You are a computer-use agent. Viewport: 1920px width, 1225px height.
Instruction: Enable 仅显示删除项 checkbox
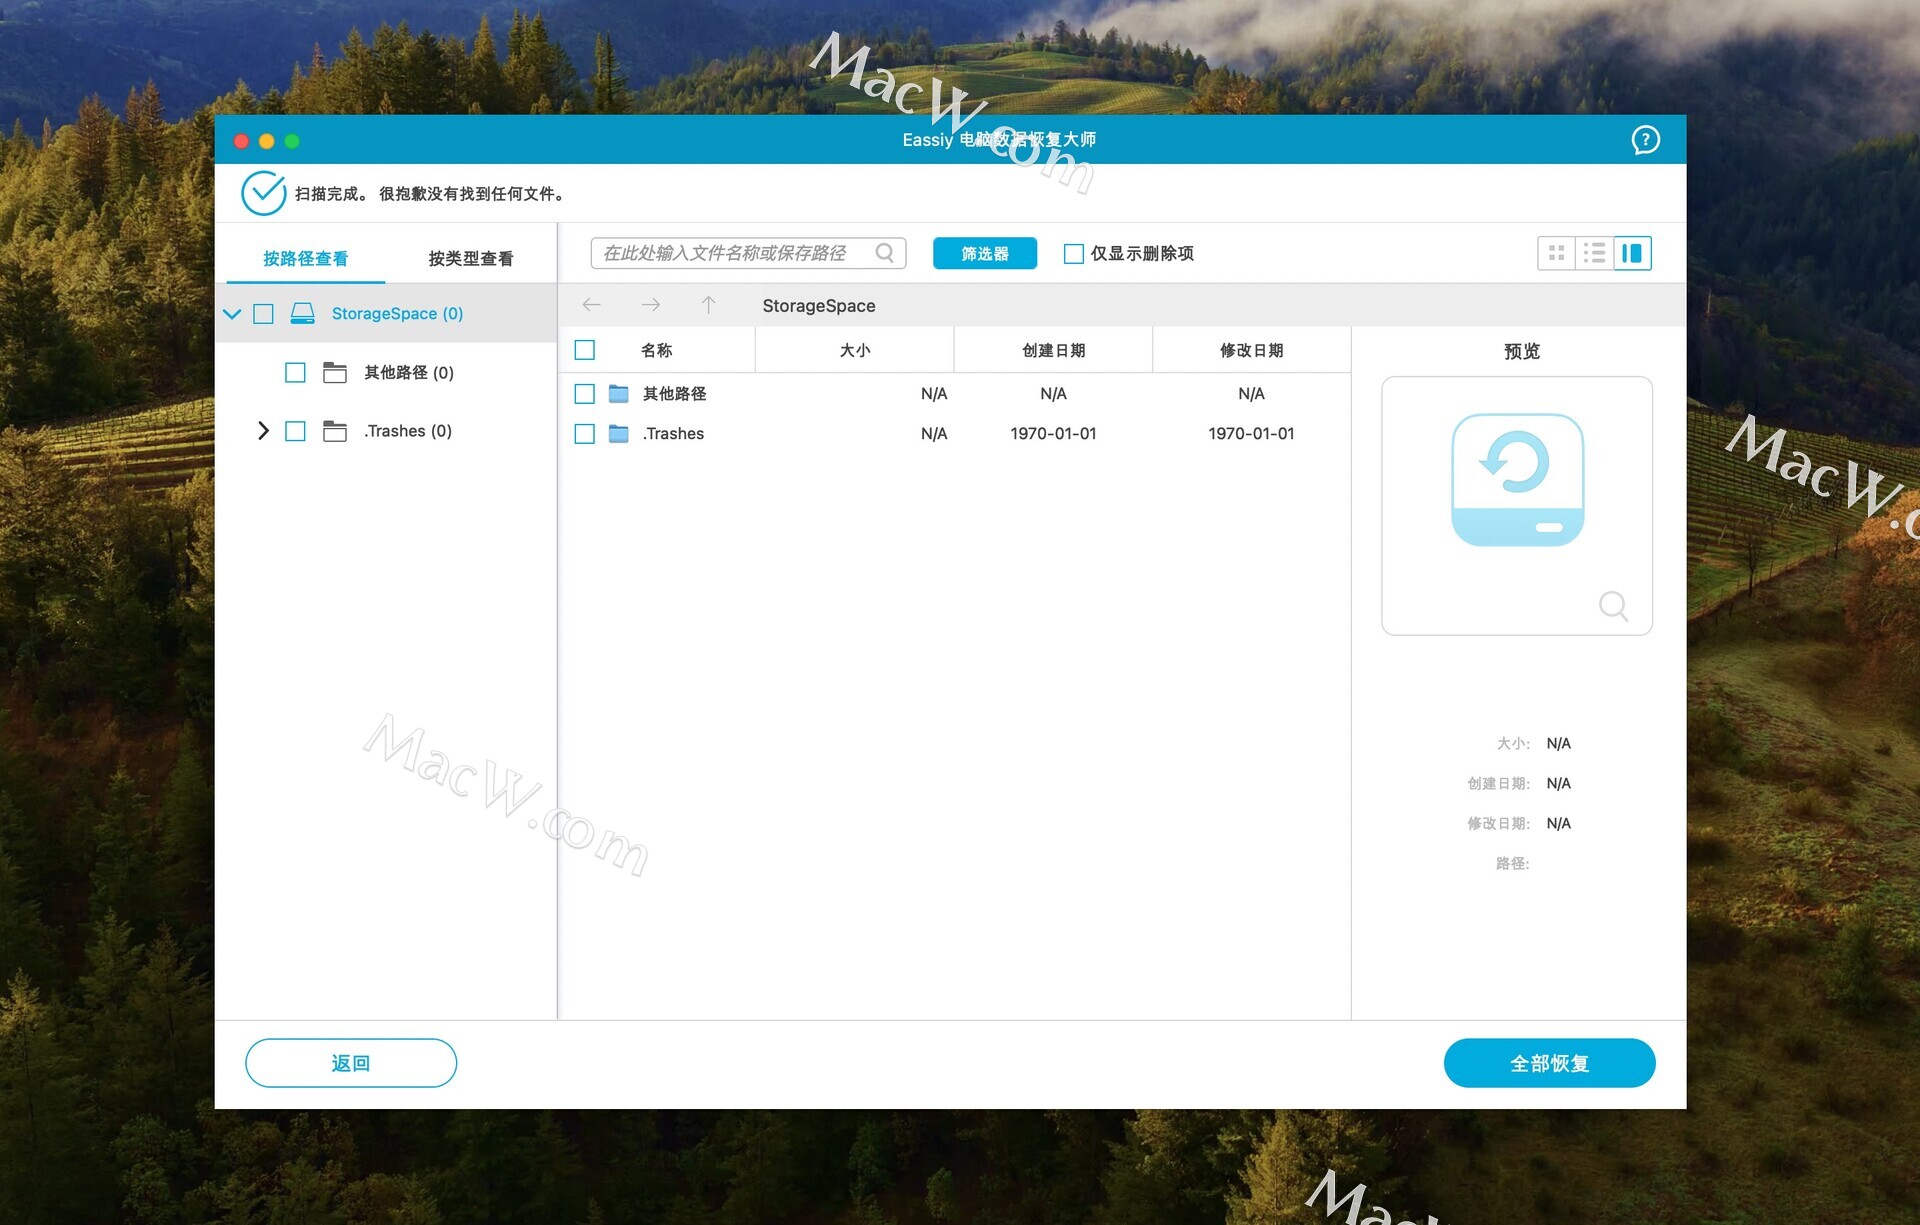1073,254
